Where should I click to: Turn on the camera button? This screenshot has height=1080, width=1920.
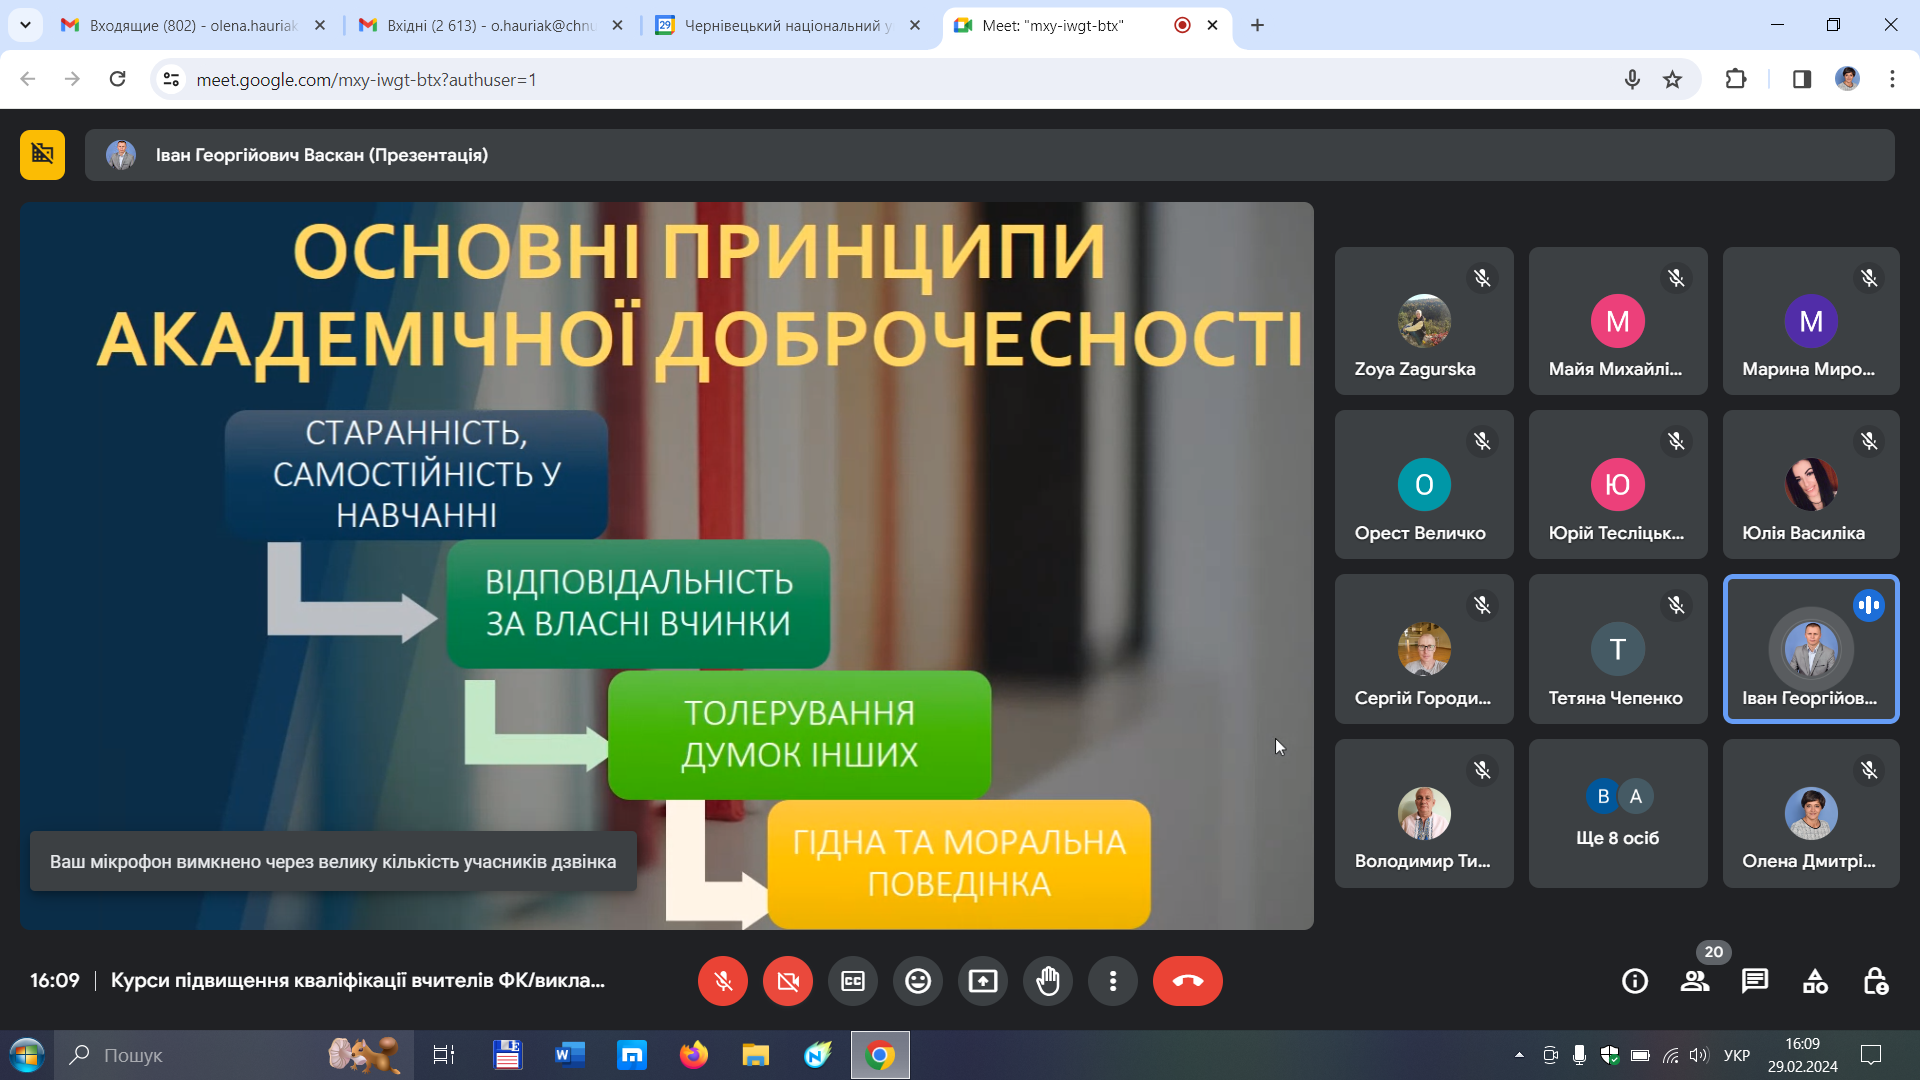pyautogui.click(x=788, y=981)
